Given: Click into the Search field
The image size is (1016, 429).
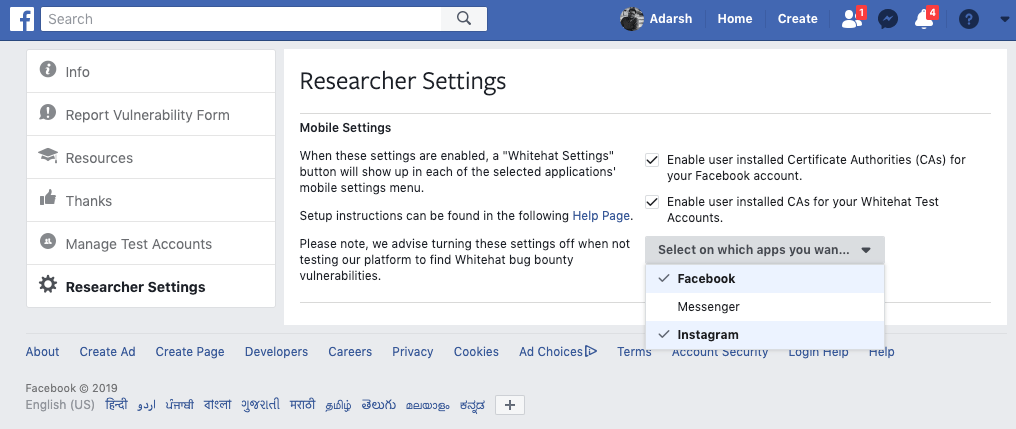Looking at the screenshot, I should pos(241,19).
